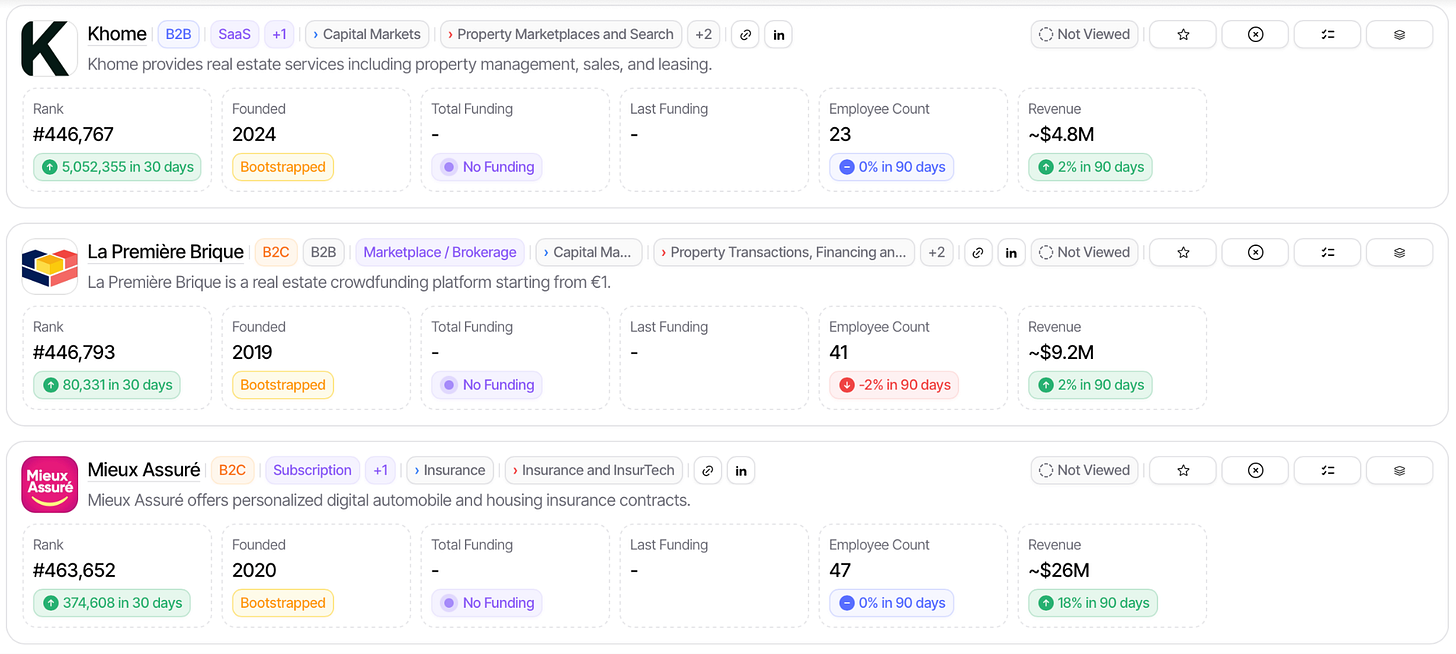Select the Subscription tag on Mieux Assuré
This screenshot has width=1456, height=654.
312,470
